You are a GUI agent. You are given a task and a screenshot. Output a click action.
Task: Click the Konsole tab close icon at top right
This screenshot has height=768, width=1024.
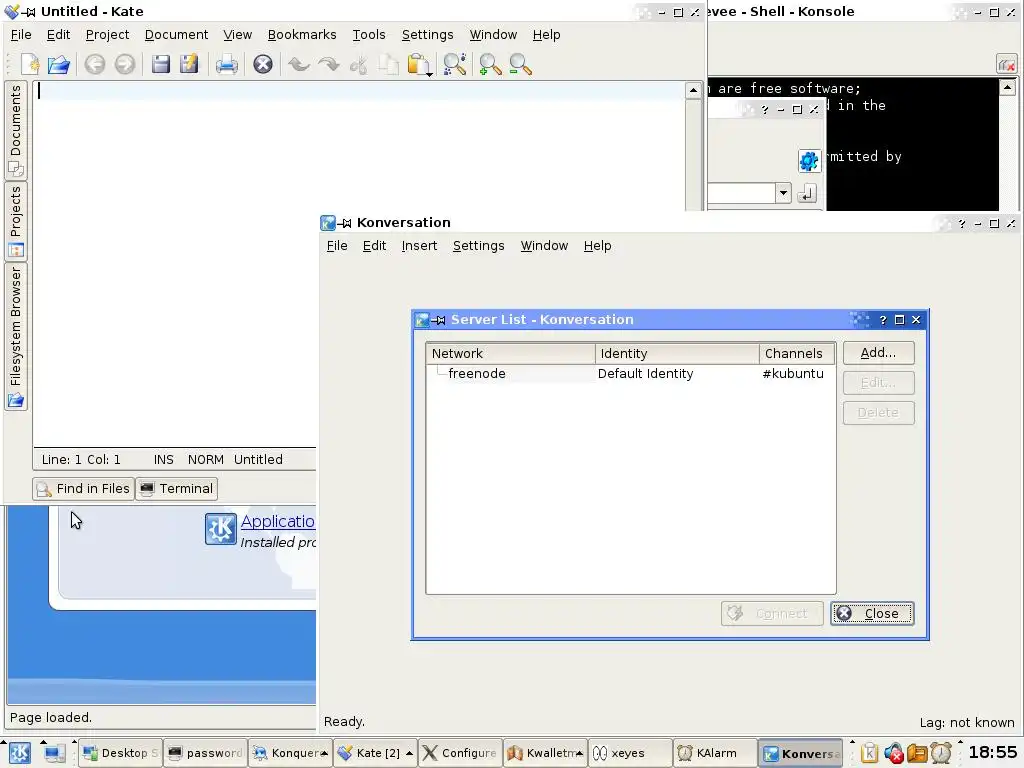1006,64
